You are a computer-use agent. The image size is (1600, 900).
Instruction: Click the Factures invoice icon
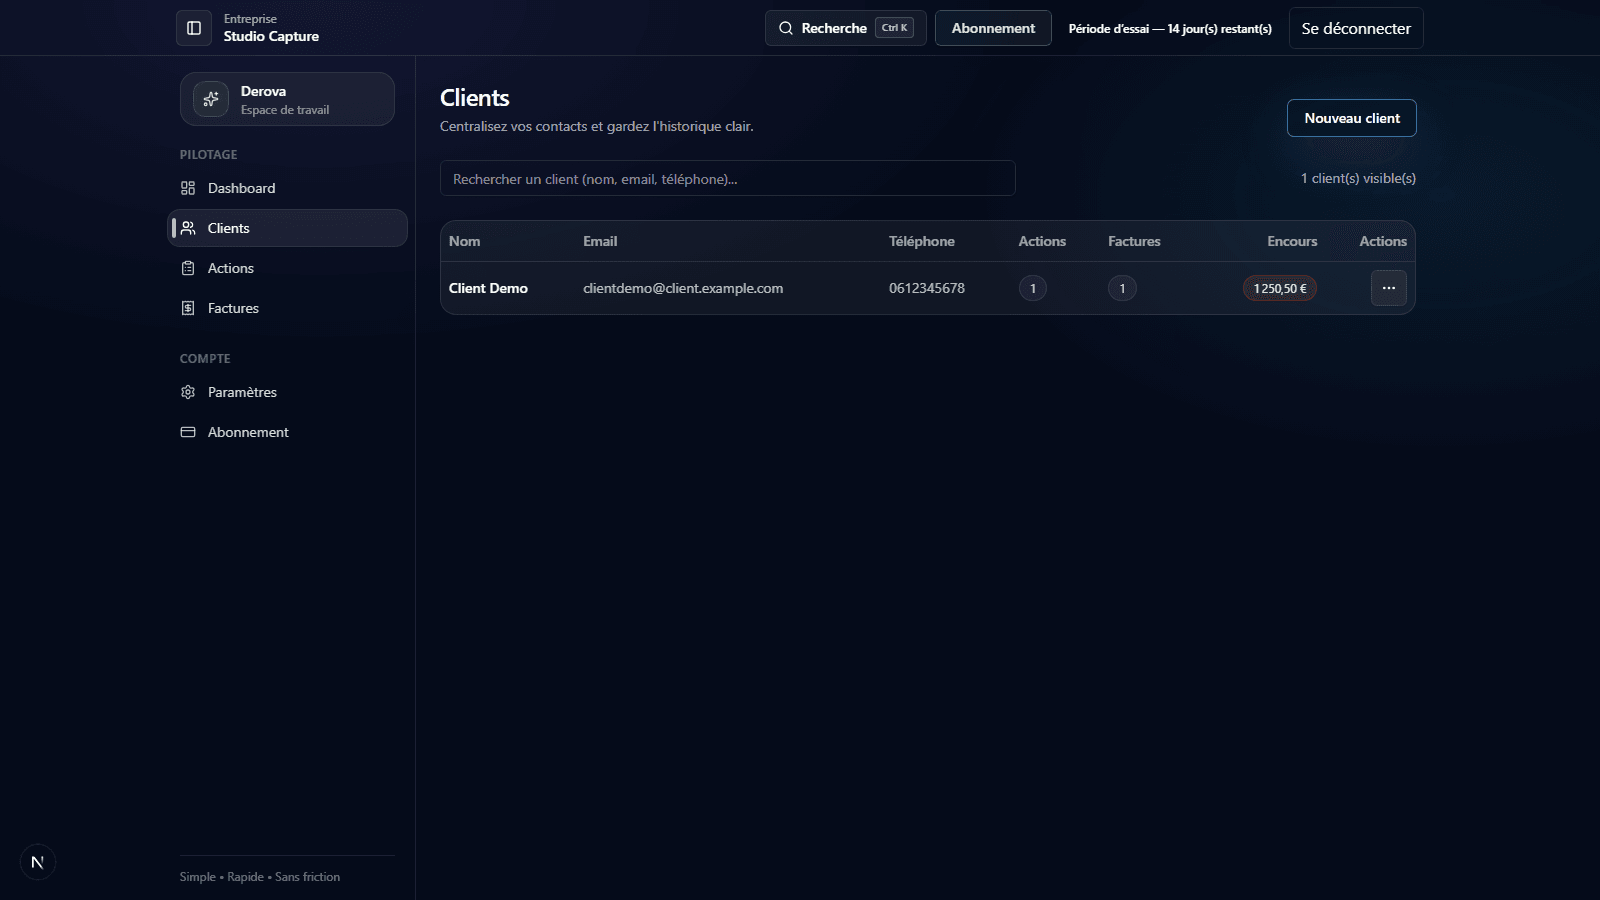188,308
